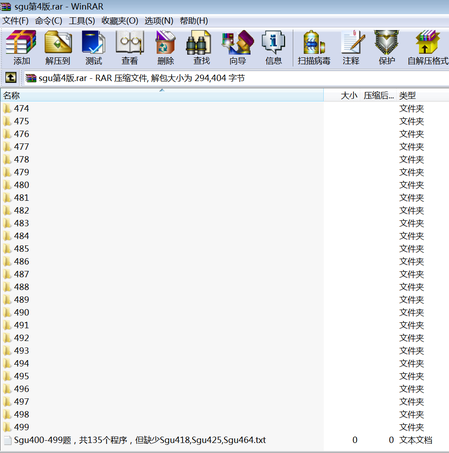
Task: Go up one level with arrow button
Action: coord(11,78)
